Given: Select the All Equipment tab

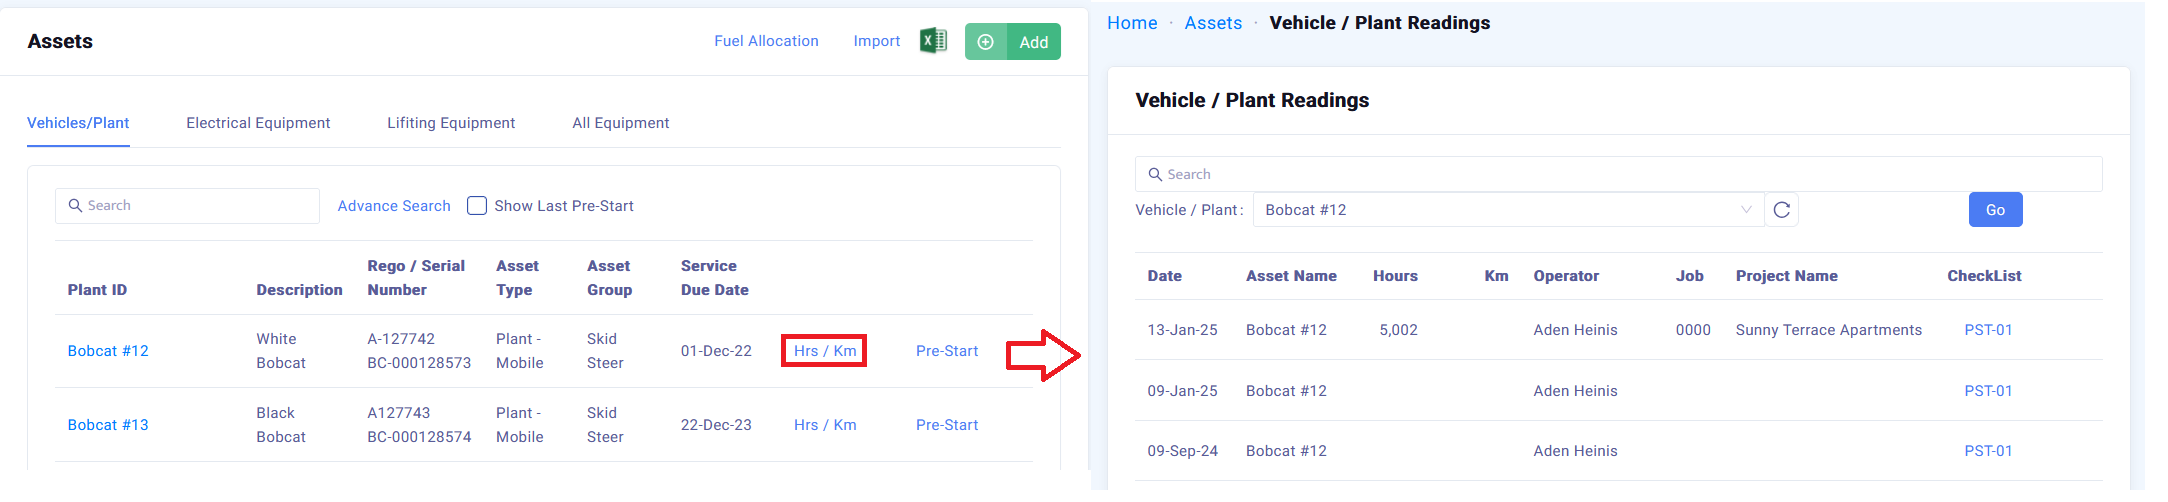Looking at the screenshot, I should tap(620, 123).
